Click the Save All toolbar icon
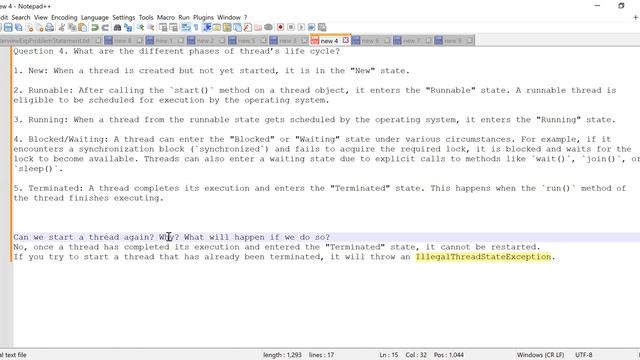Viewport: 640px width, 360px height. (x=18, y=27)
